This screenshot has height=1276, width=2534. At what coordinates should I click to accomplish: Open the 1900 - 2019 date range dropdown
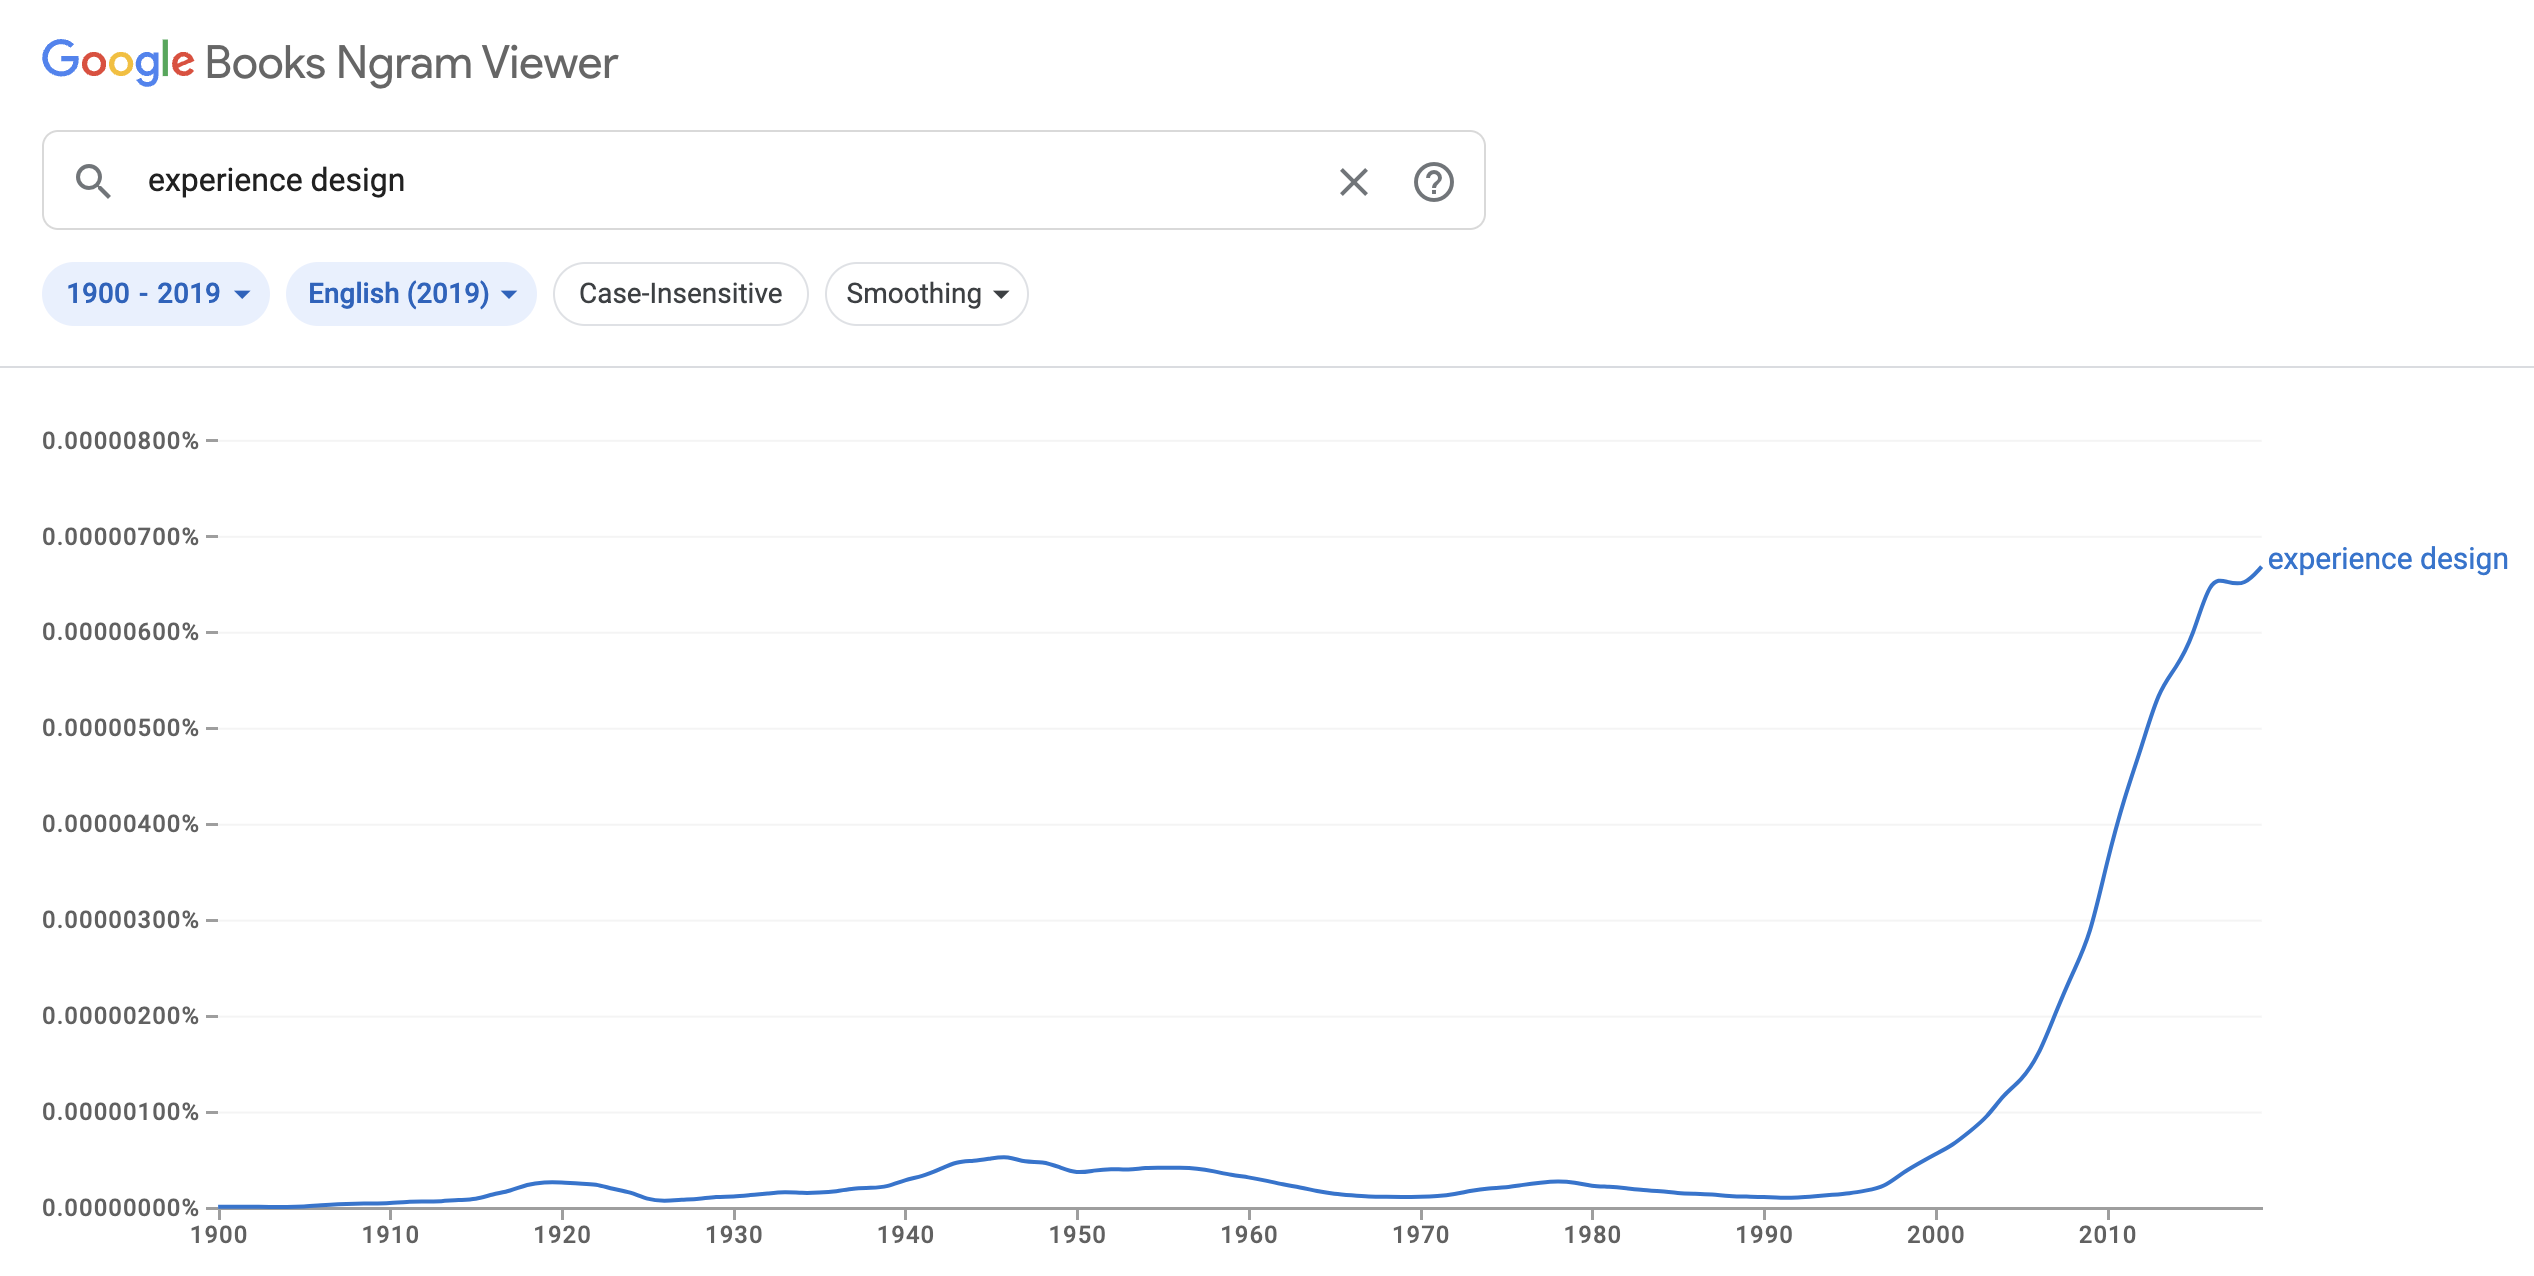point(156,294)
